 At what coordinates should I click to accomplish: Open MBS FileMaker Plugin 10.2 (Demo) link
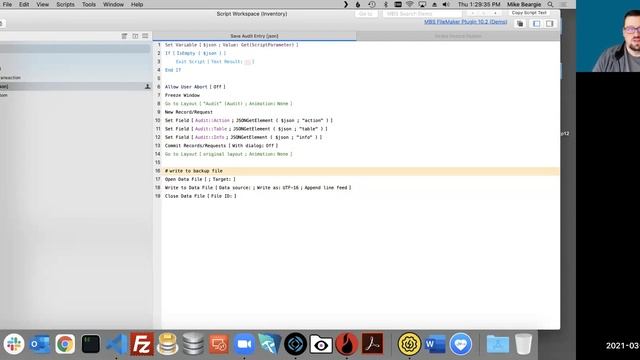click(x=465, y=22)
